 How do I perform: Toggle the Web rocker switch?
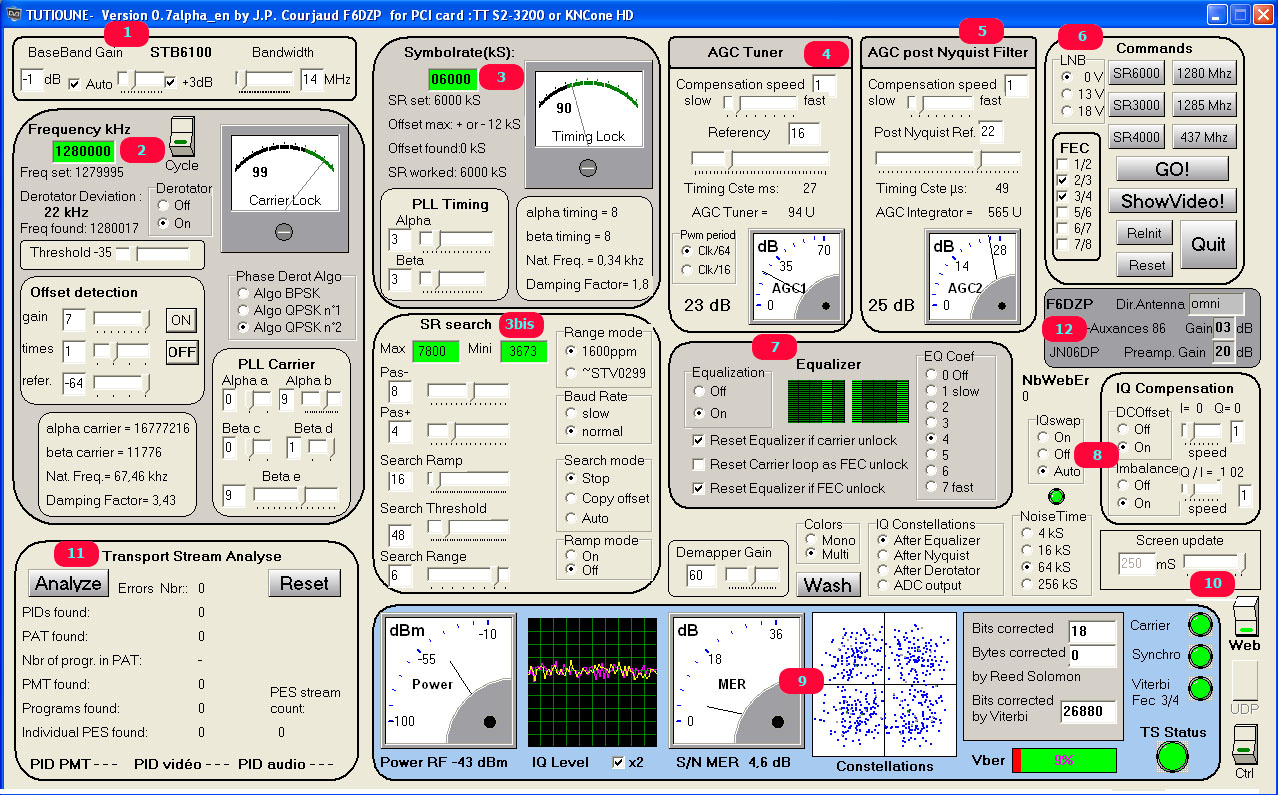[x=1243, y=617]
